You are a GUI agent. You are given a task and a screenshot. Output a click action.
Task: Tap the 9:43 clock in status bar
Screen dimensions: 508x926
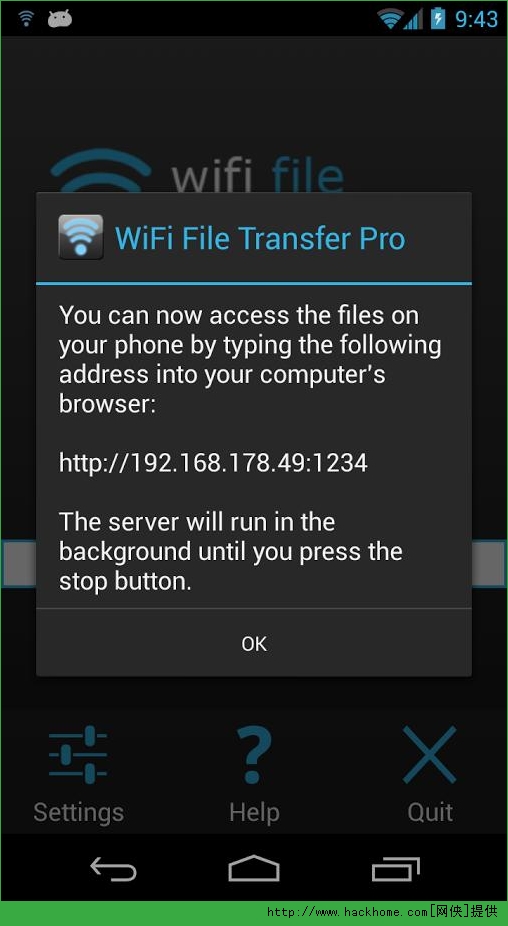coord(476,19)
